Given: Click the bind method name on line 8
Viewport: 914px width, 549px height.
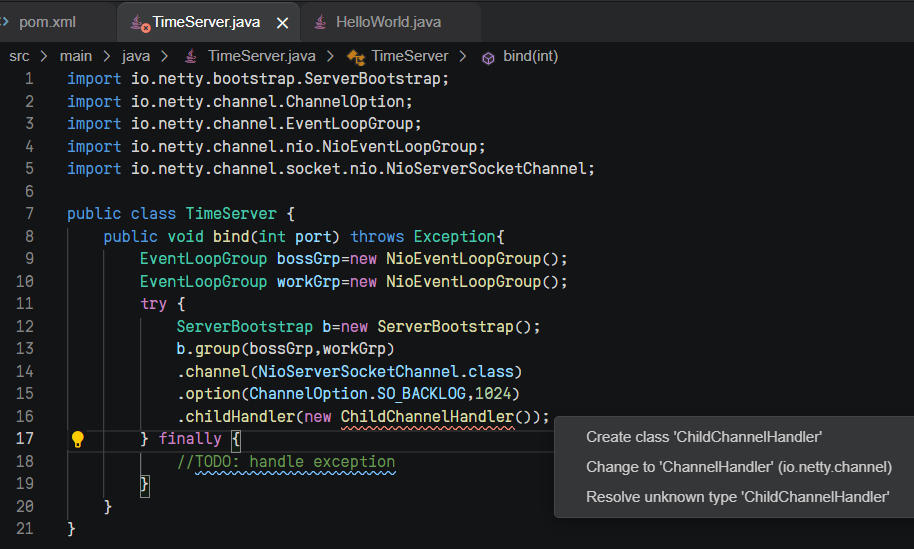Looking at the screenshot, I should click(231, 237).
